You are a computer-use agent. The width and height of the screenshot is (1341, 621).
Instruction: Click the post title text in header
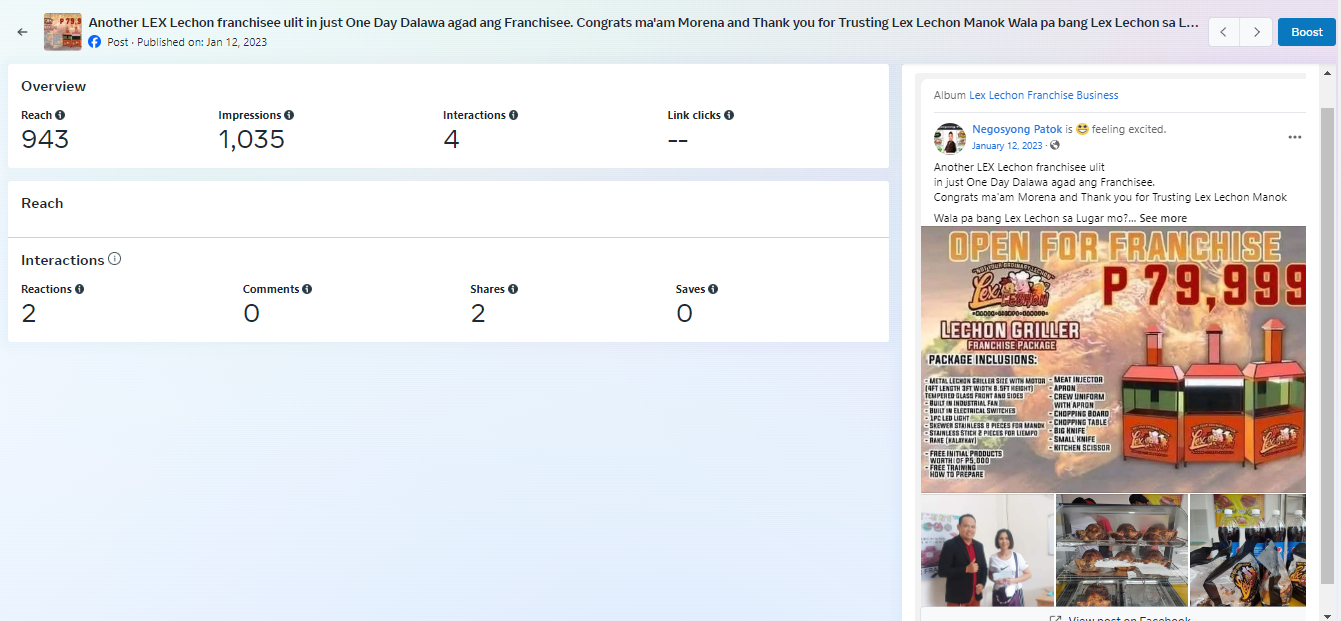(x=643, y=21)
